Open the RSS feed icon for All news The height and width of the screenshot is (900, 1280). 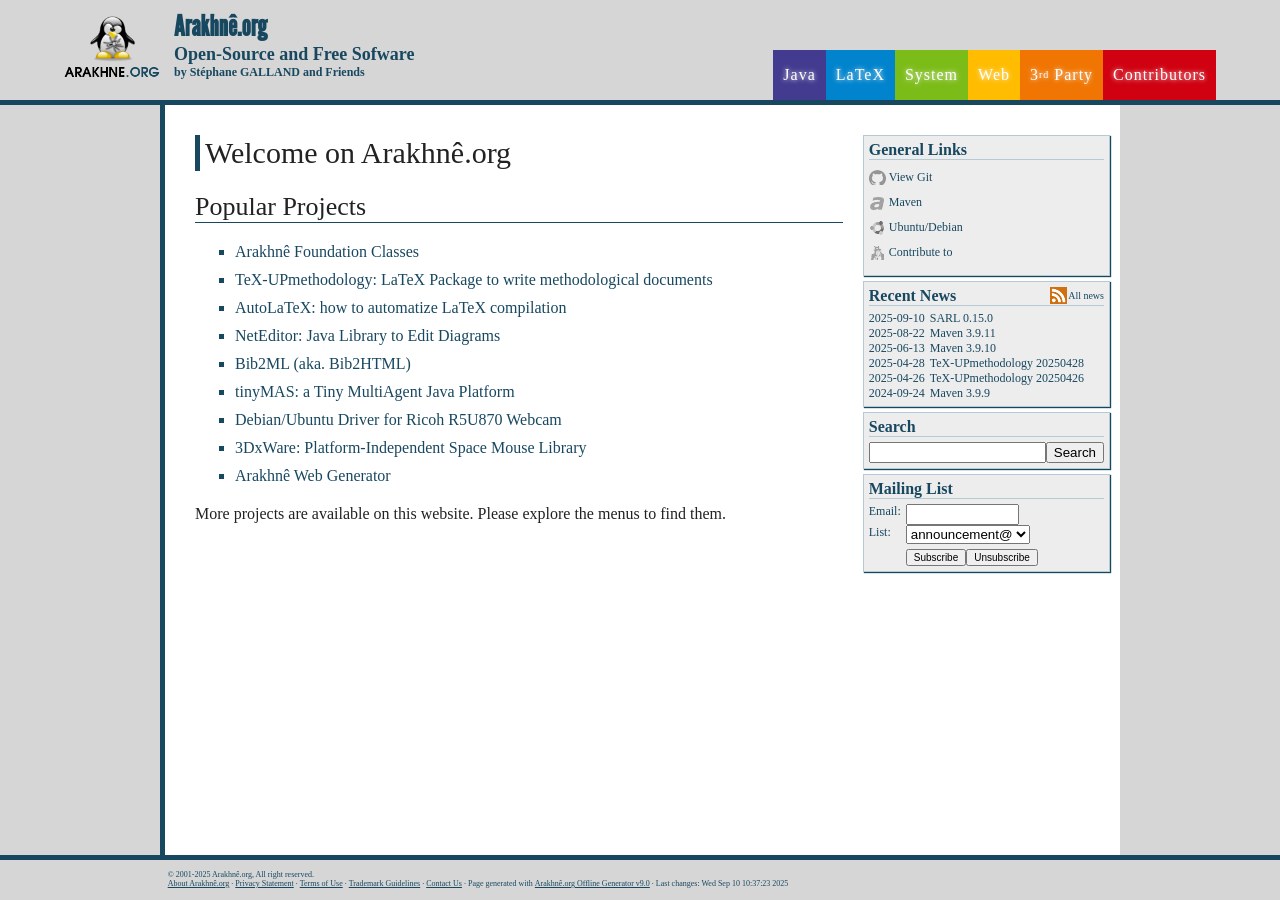pyautogui.click(x=1058, y=296)
